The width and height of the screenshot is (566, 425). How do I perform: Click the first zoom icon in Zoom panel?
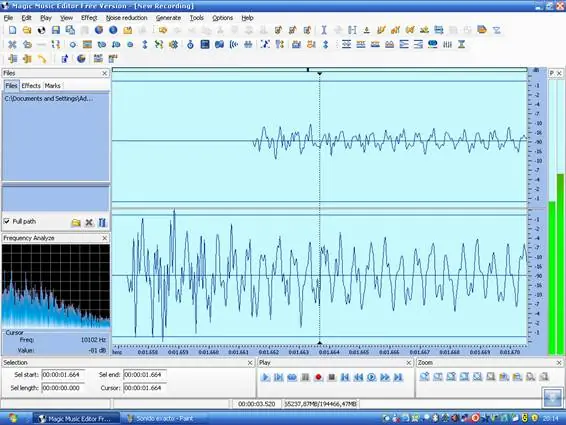coord(425,377)
